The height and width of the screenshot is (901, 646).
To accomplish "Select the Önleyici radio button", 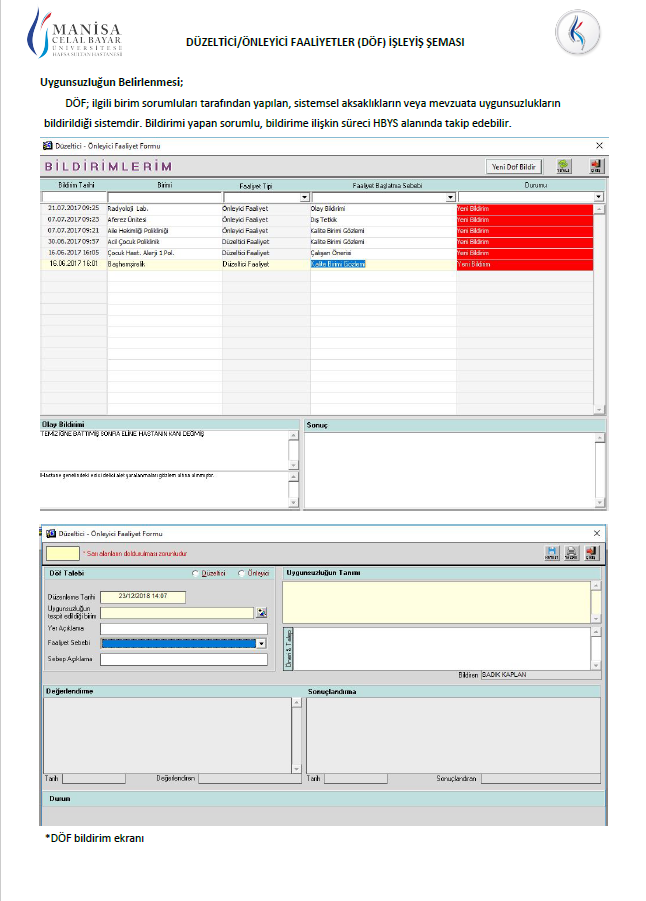I will [x=241, y=573].
